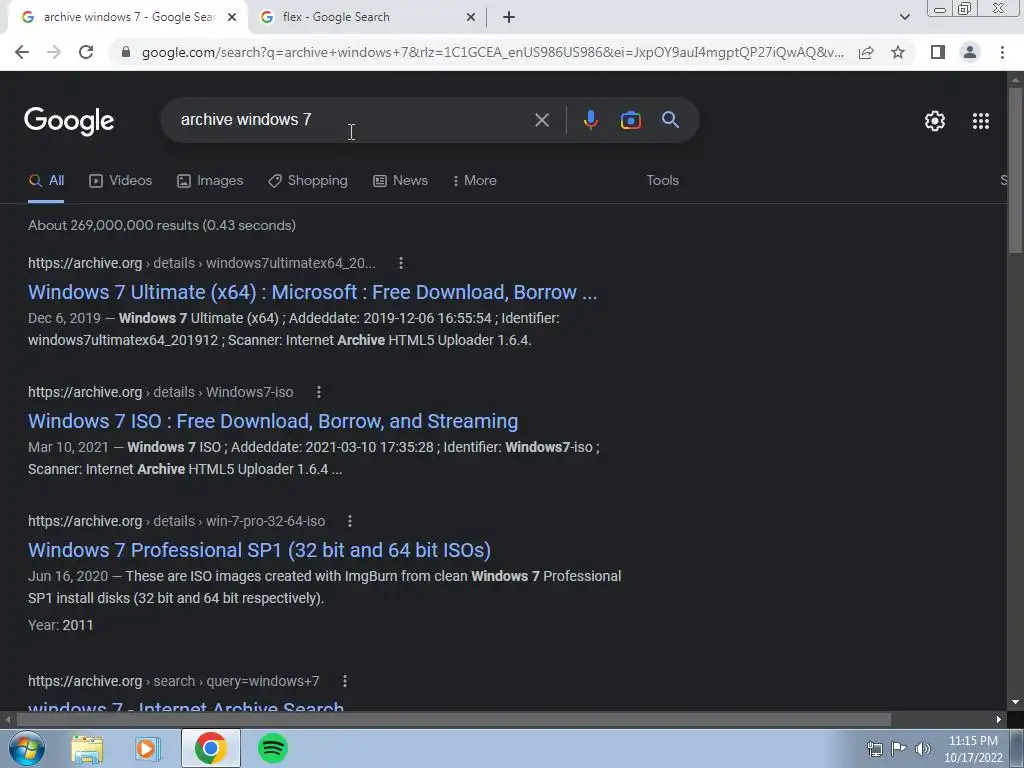Share this page using address bar icon
The width and height of the screenshot is (1024, 768).
coord(866,52)
